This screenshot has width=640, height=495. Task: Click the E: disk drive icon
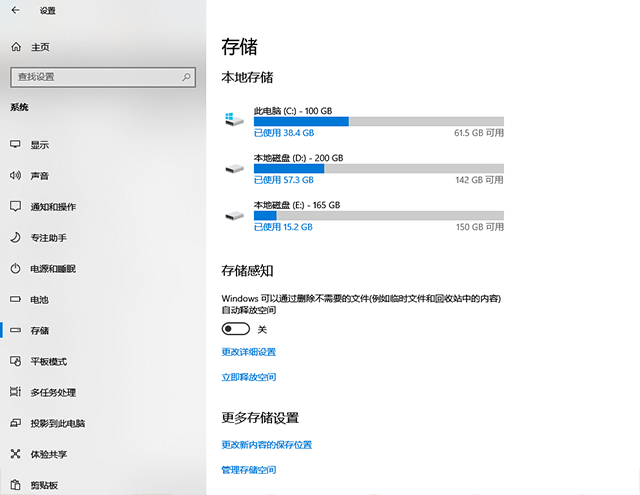click(234, 215)
